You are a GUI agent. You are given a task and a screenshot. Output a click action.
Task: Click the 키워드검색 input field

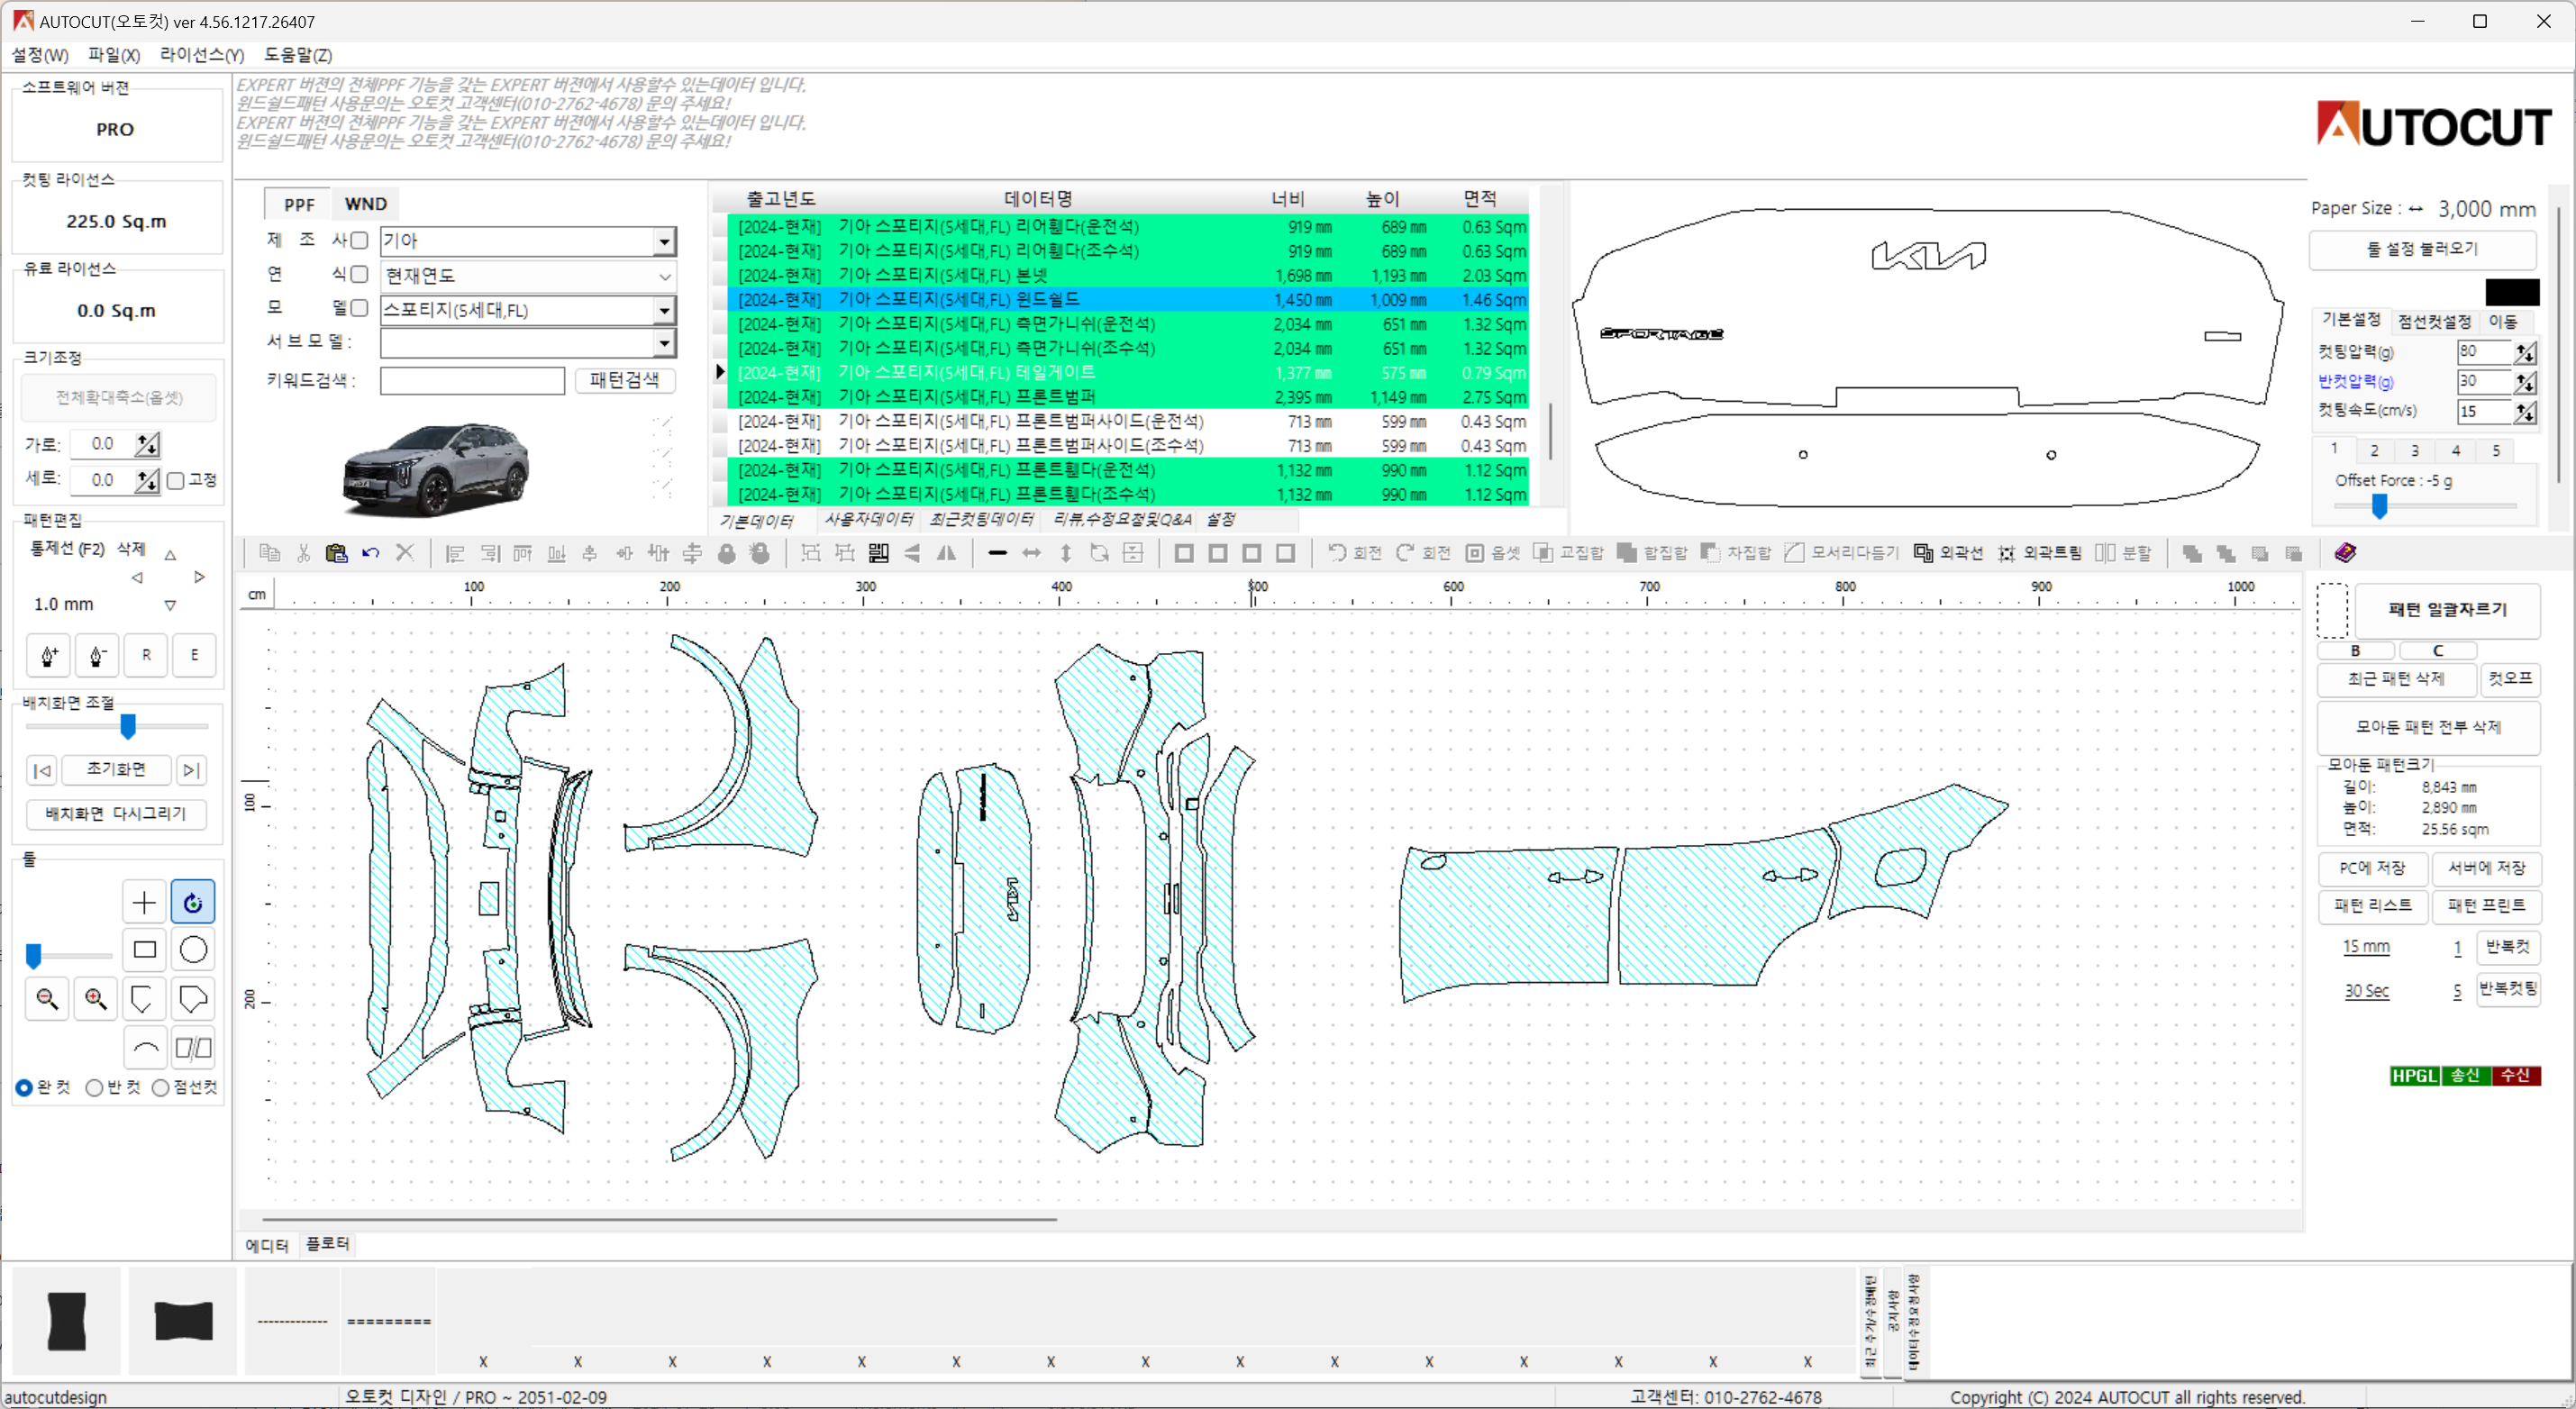(472, 381)
